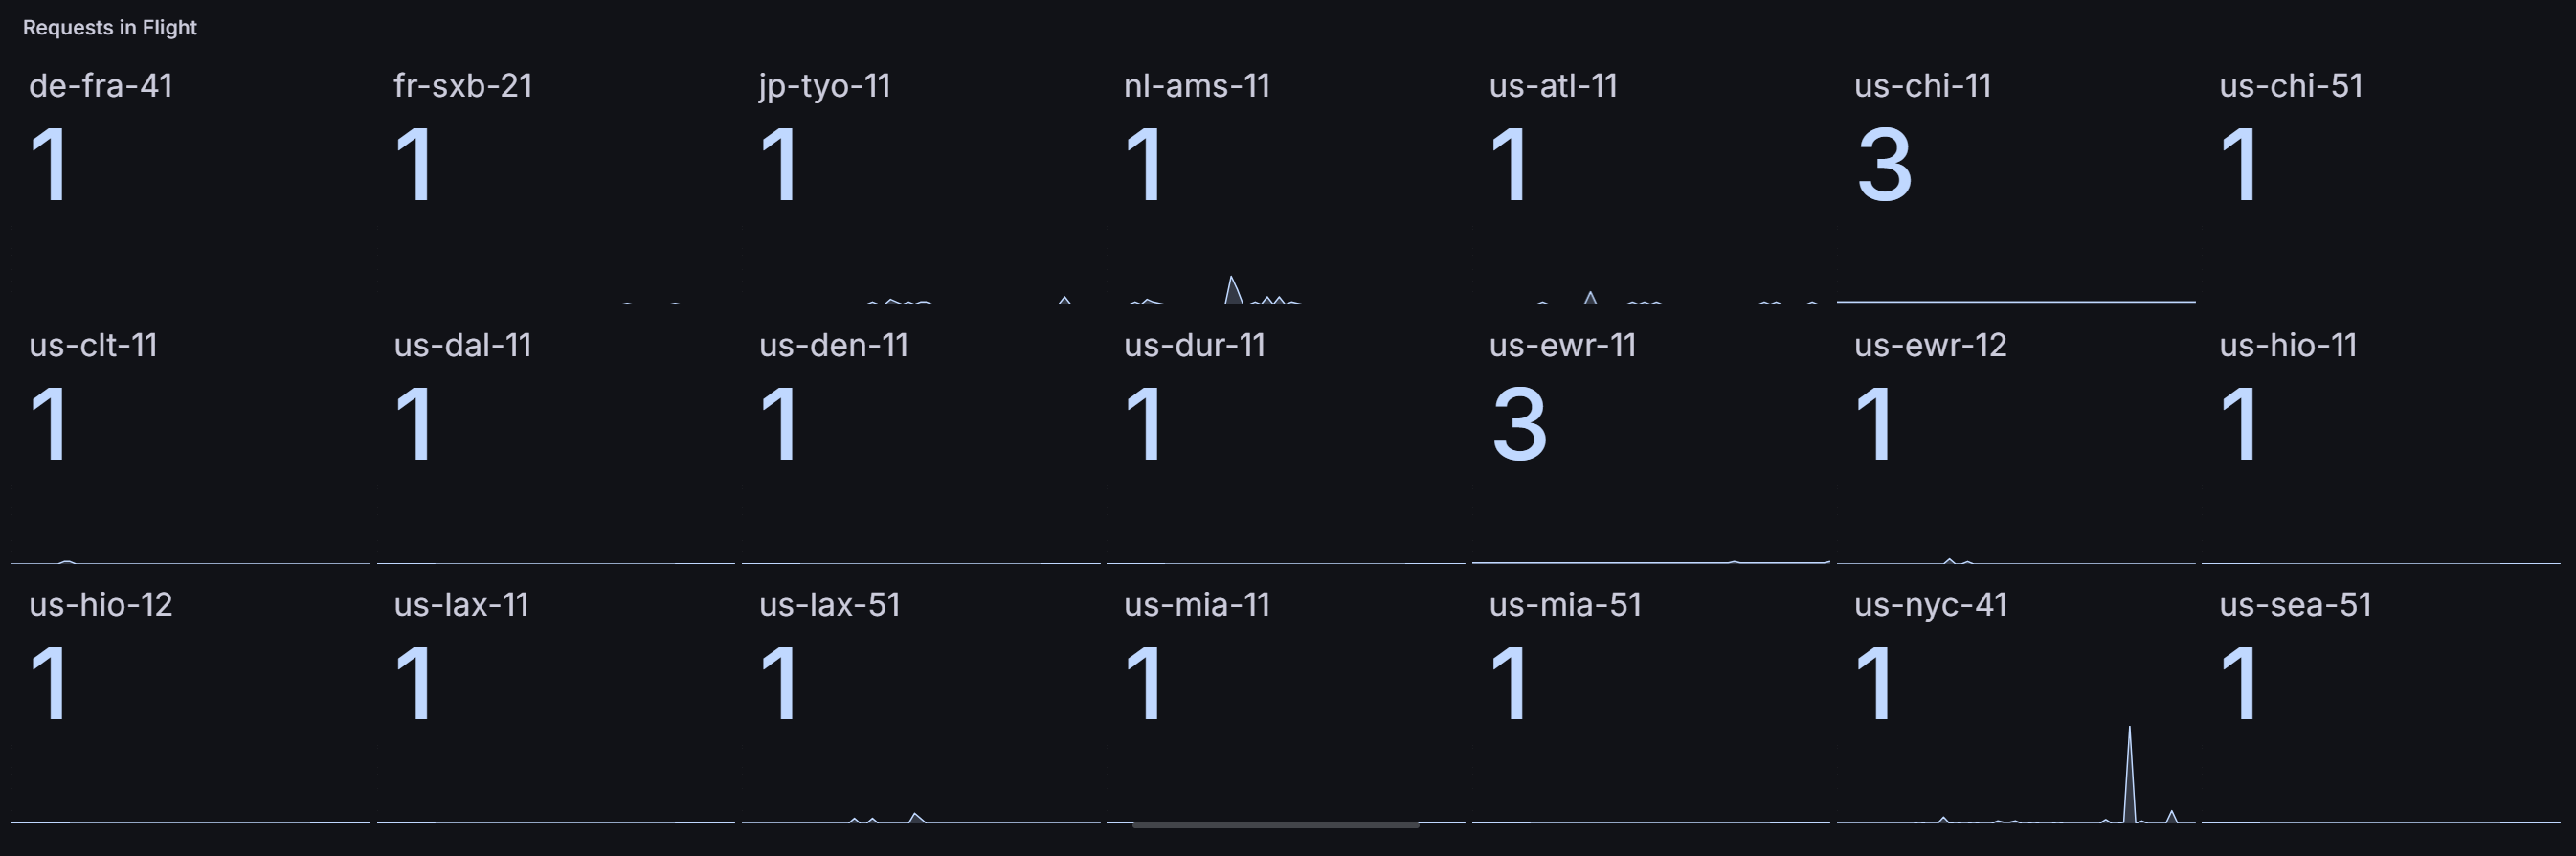
Task: Open the fr-sxb-21 stat label
Action: (462, 86)
